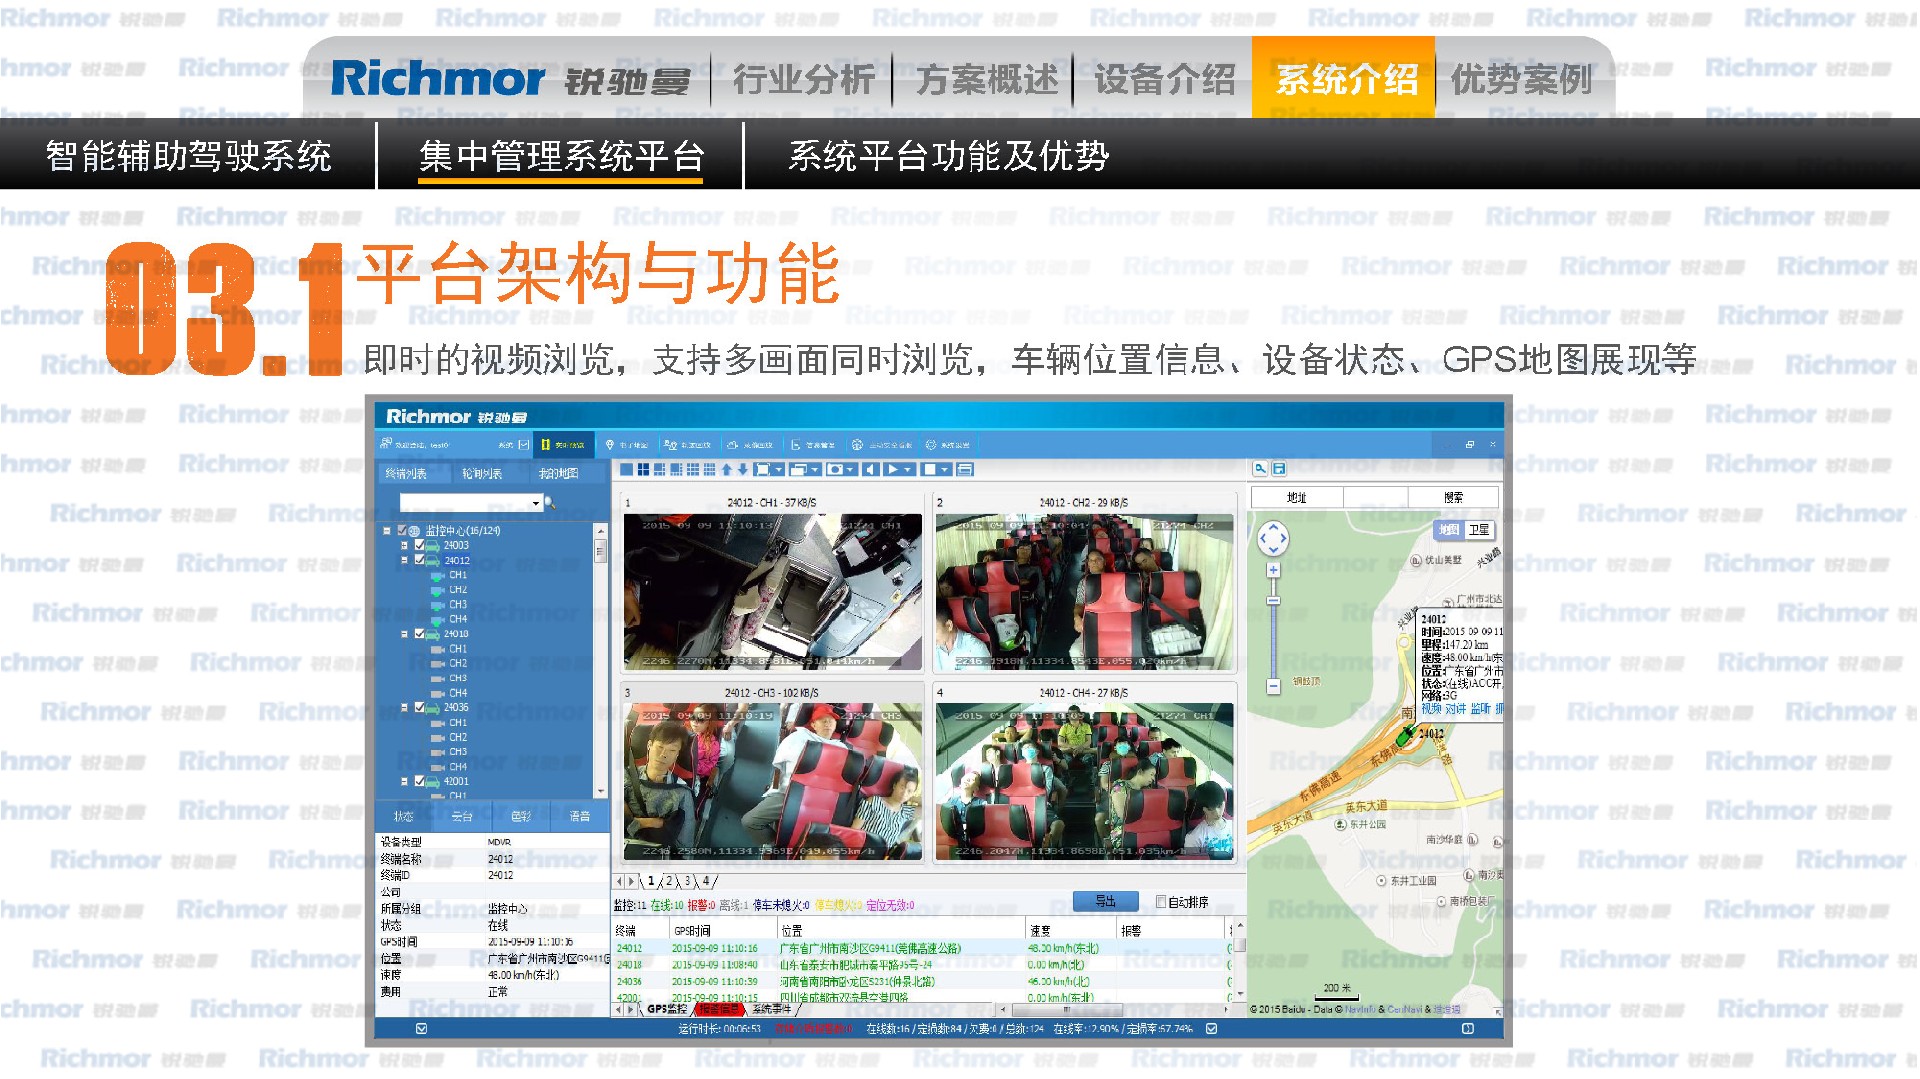Open dropdown arrow beside snapshot icon

(x=850, y=469)
